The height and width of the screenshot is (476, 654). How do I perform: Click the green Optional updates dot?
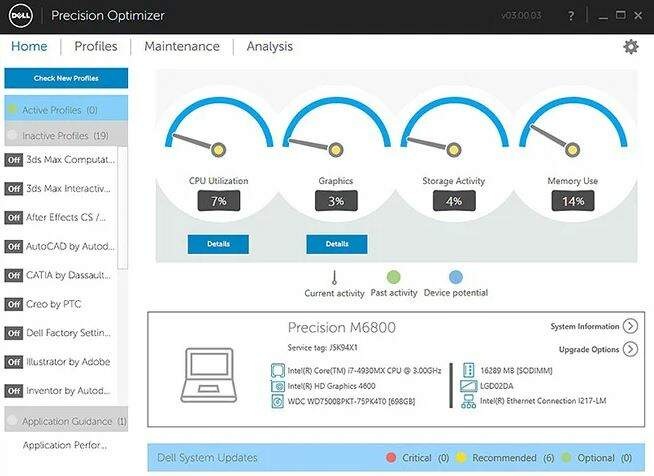[x=566, y=458]
